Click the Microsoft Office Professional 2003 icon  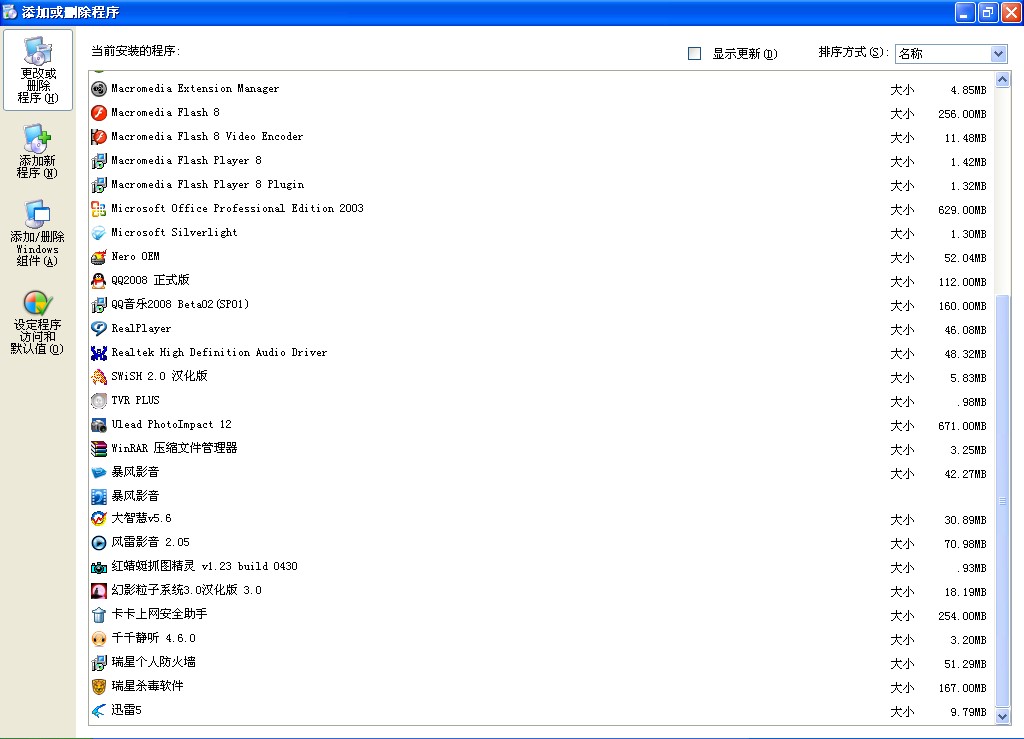click(x=99, y=209)
